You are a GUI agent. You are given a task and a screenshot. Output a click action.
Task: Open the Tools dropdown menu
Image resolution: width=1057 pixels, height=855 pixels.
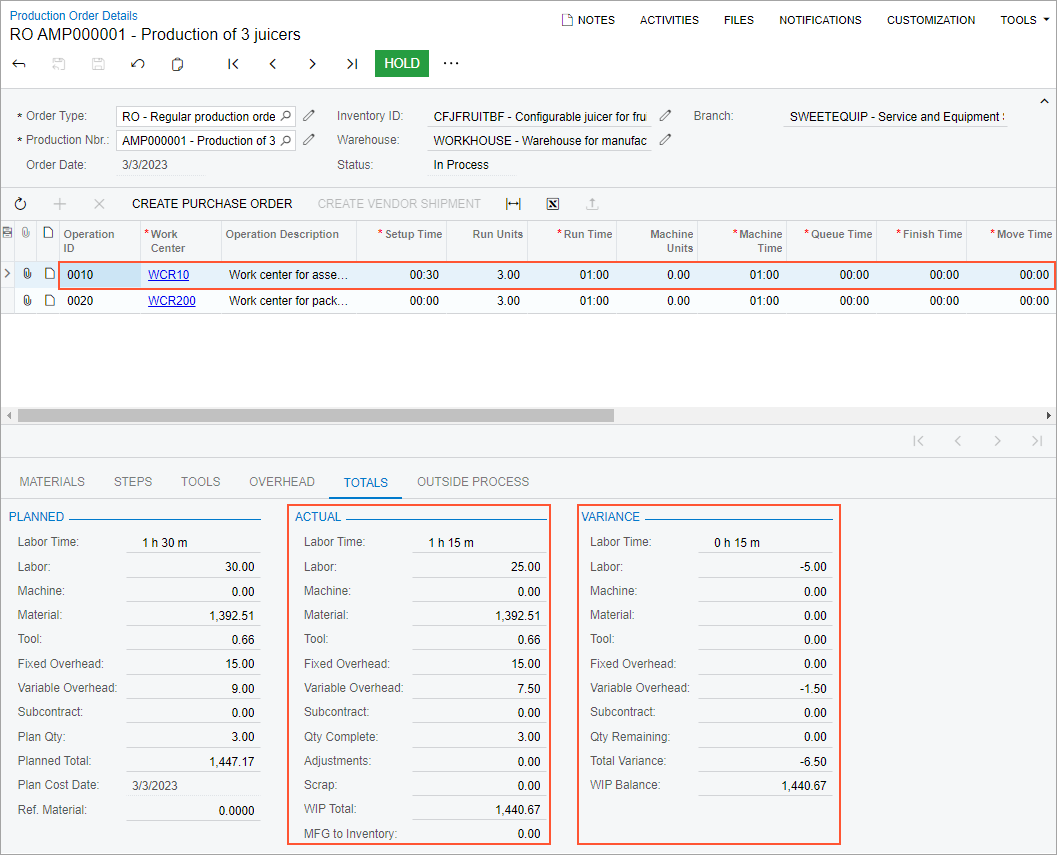tap(1024, 20)
